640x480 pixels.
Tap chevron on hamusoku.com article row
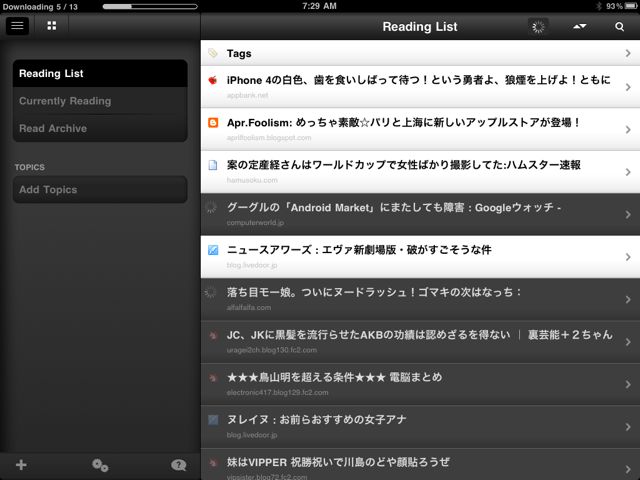coord(628,172)
